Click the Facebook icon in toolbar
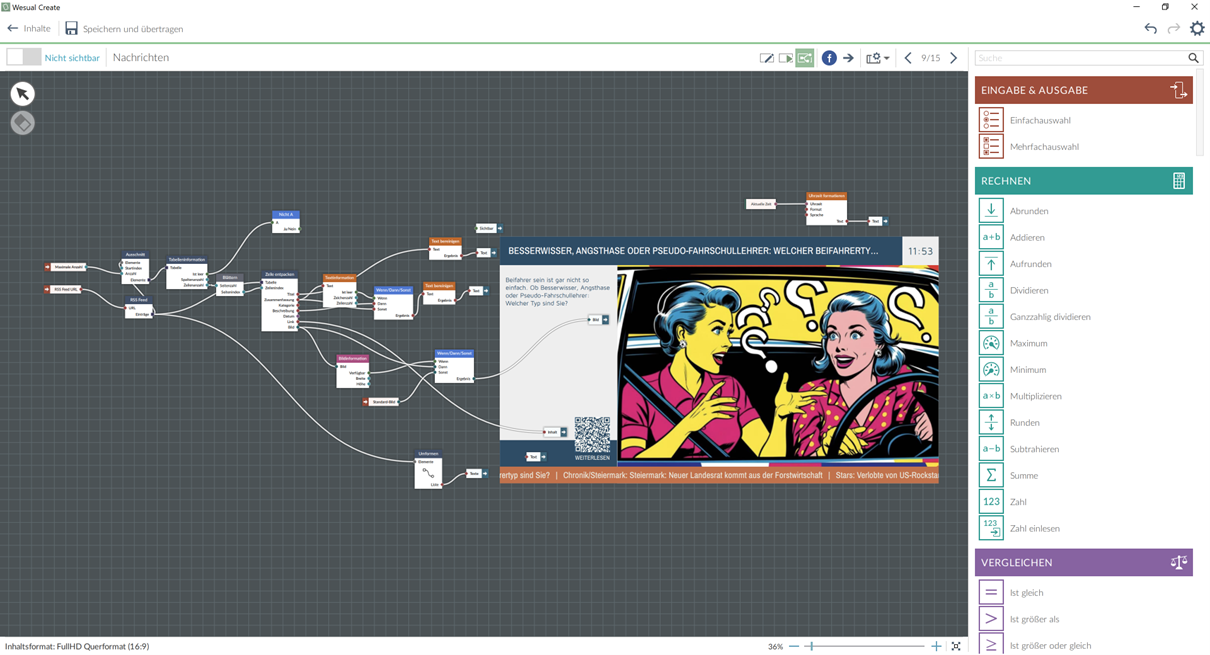The image size is (1210, 655). coord(829,58)
